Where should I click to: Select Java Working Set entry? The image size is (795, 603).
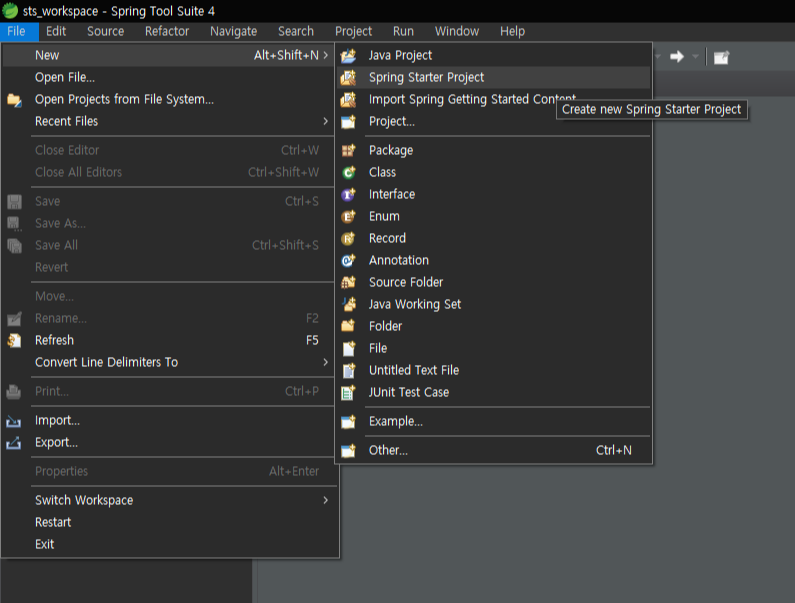tap(493, 304)
